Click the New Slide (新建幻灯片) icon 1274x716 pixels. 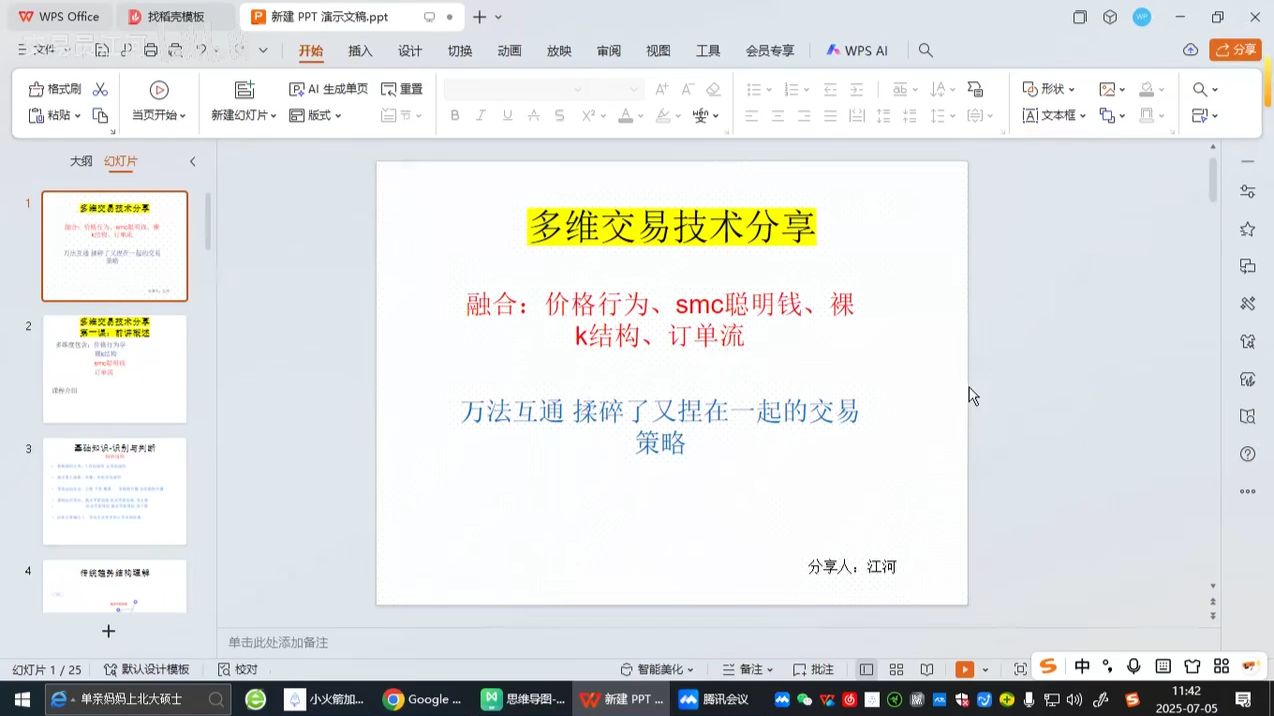pos(245,90)
